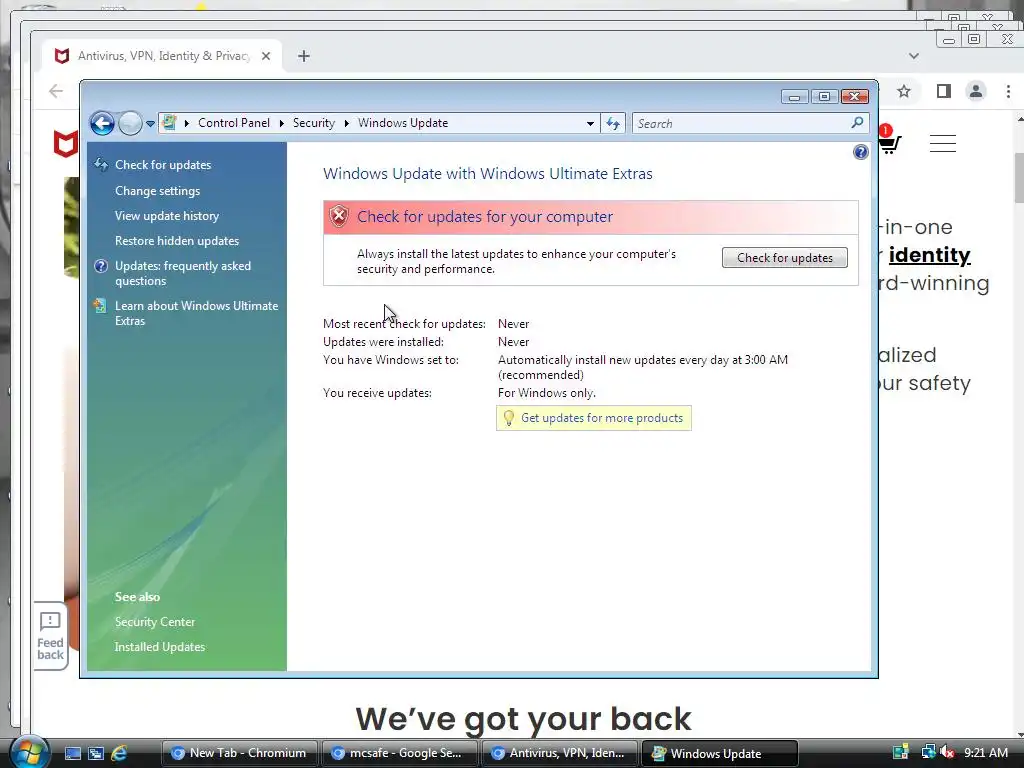Open Installed Updates under See also
The height and width of the screenshot is (768, 1024).
tap(160, 647)
